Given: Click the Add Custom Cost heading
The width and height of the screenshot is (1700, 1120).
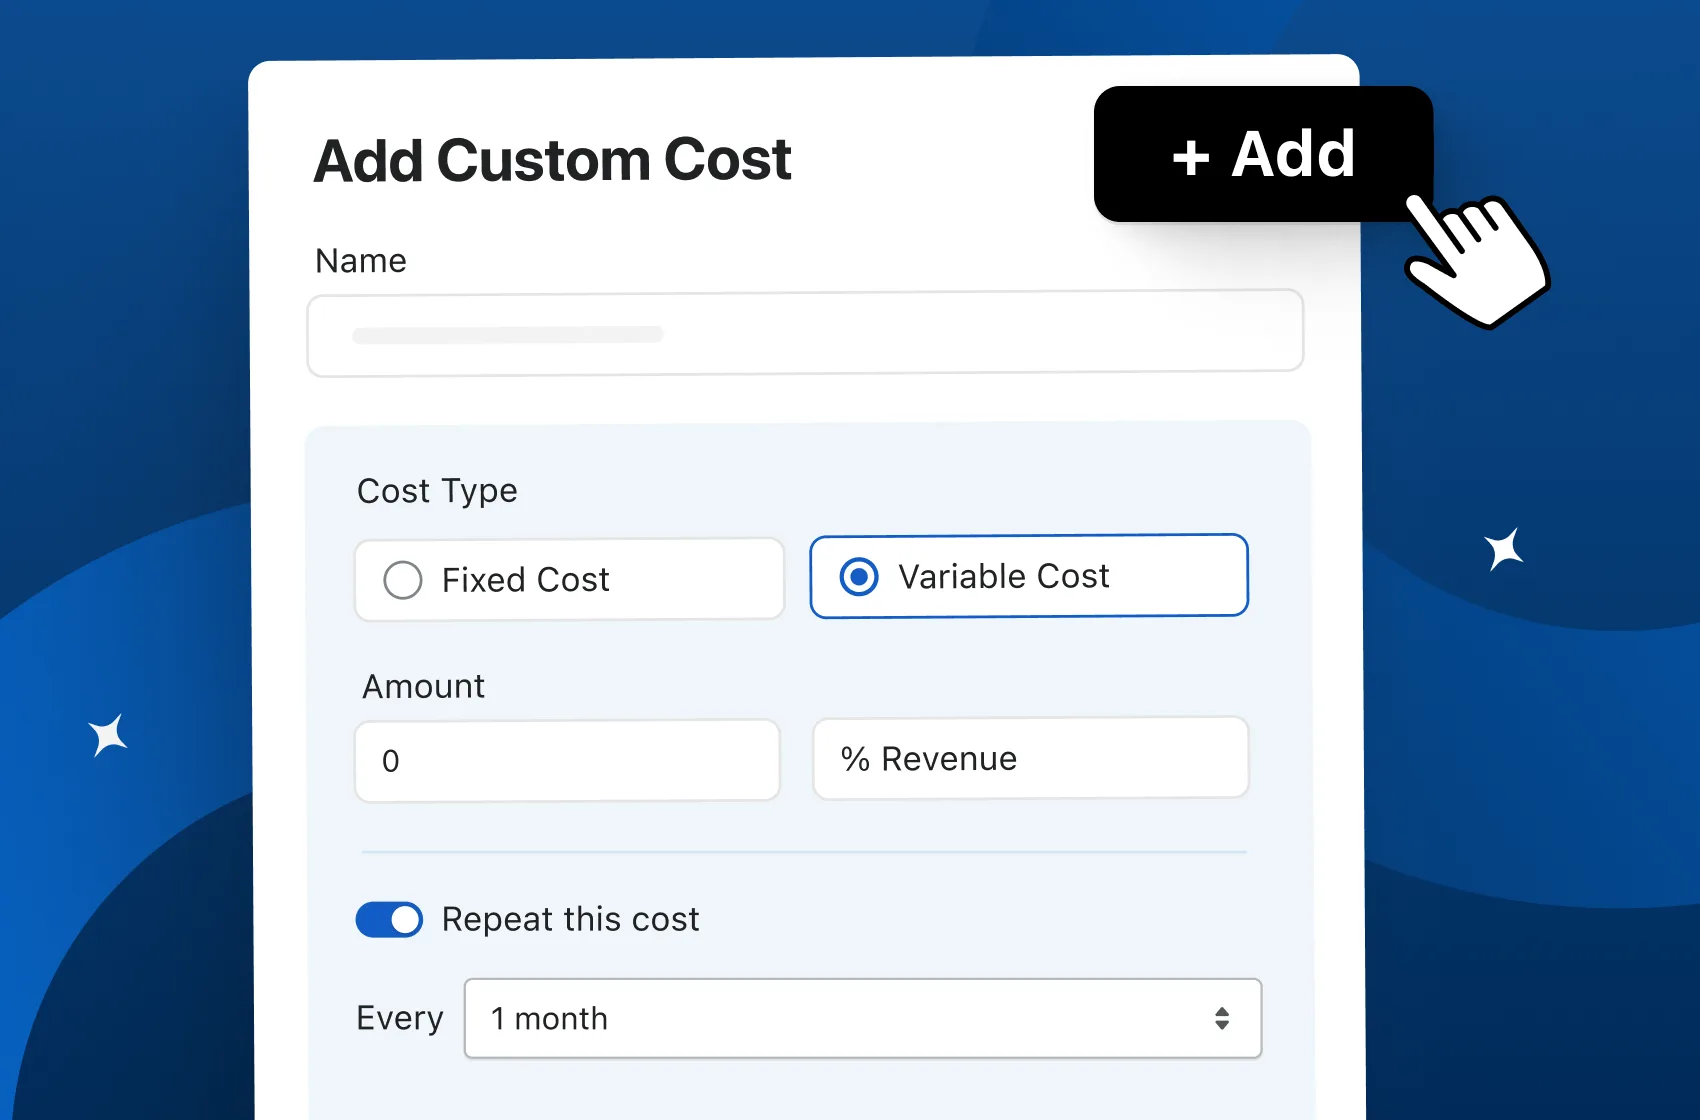Looking at the screenshot, I should tap(553, 159).
